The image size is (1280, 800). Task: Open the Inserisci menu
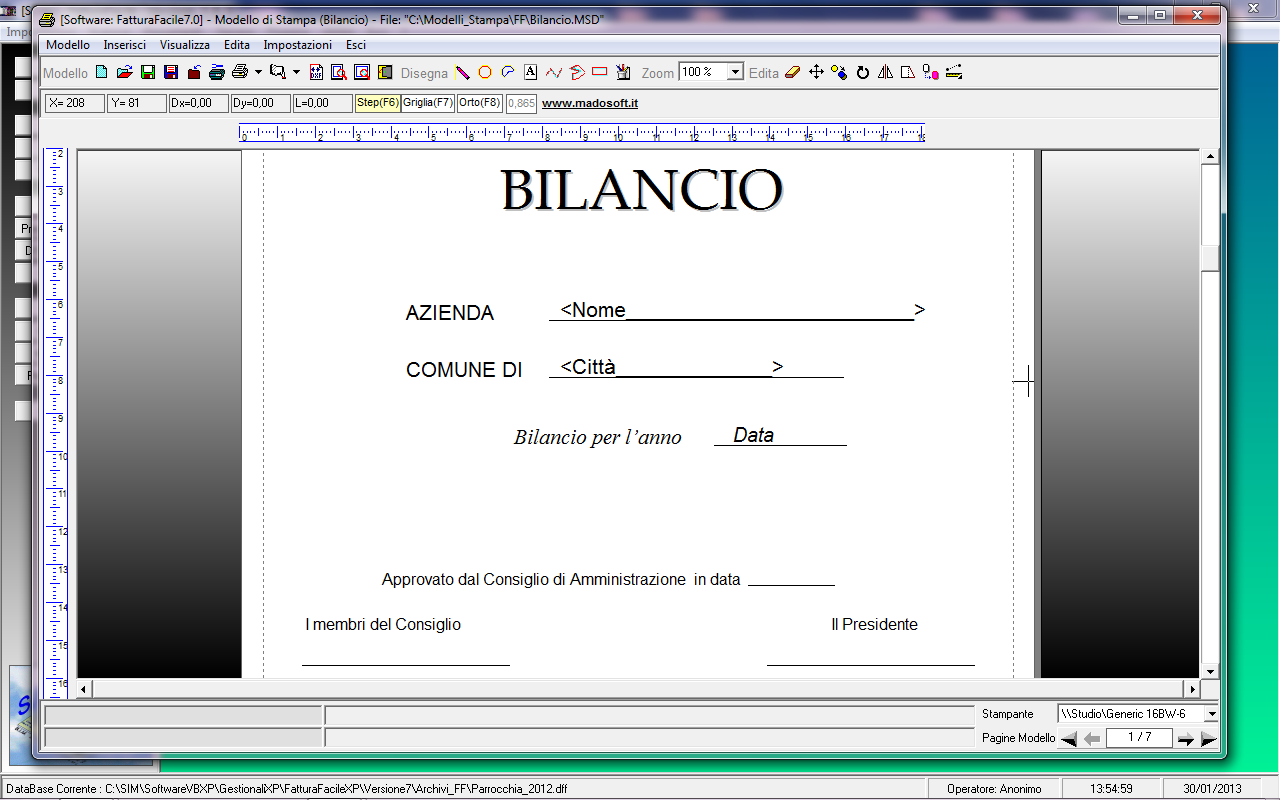point(125,45)
